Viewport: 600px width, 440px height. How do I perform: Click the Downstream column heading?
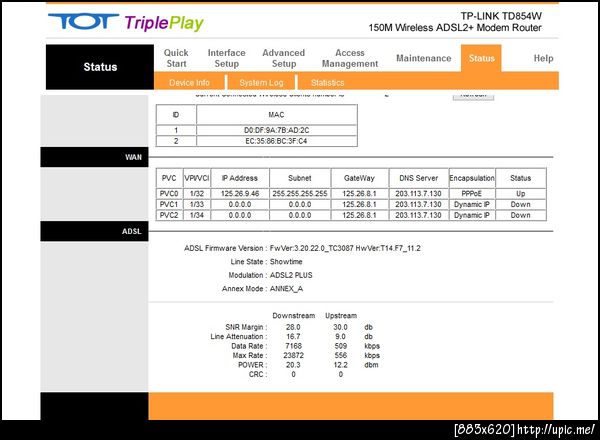click(293, 316)
